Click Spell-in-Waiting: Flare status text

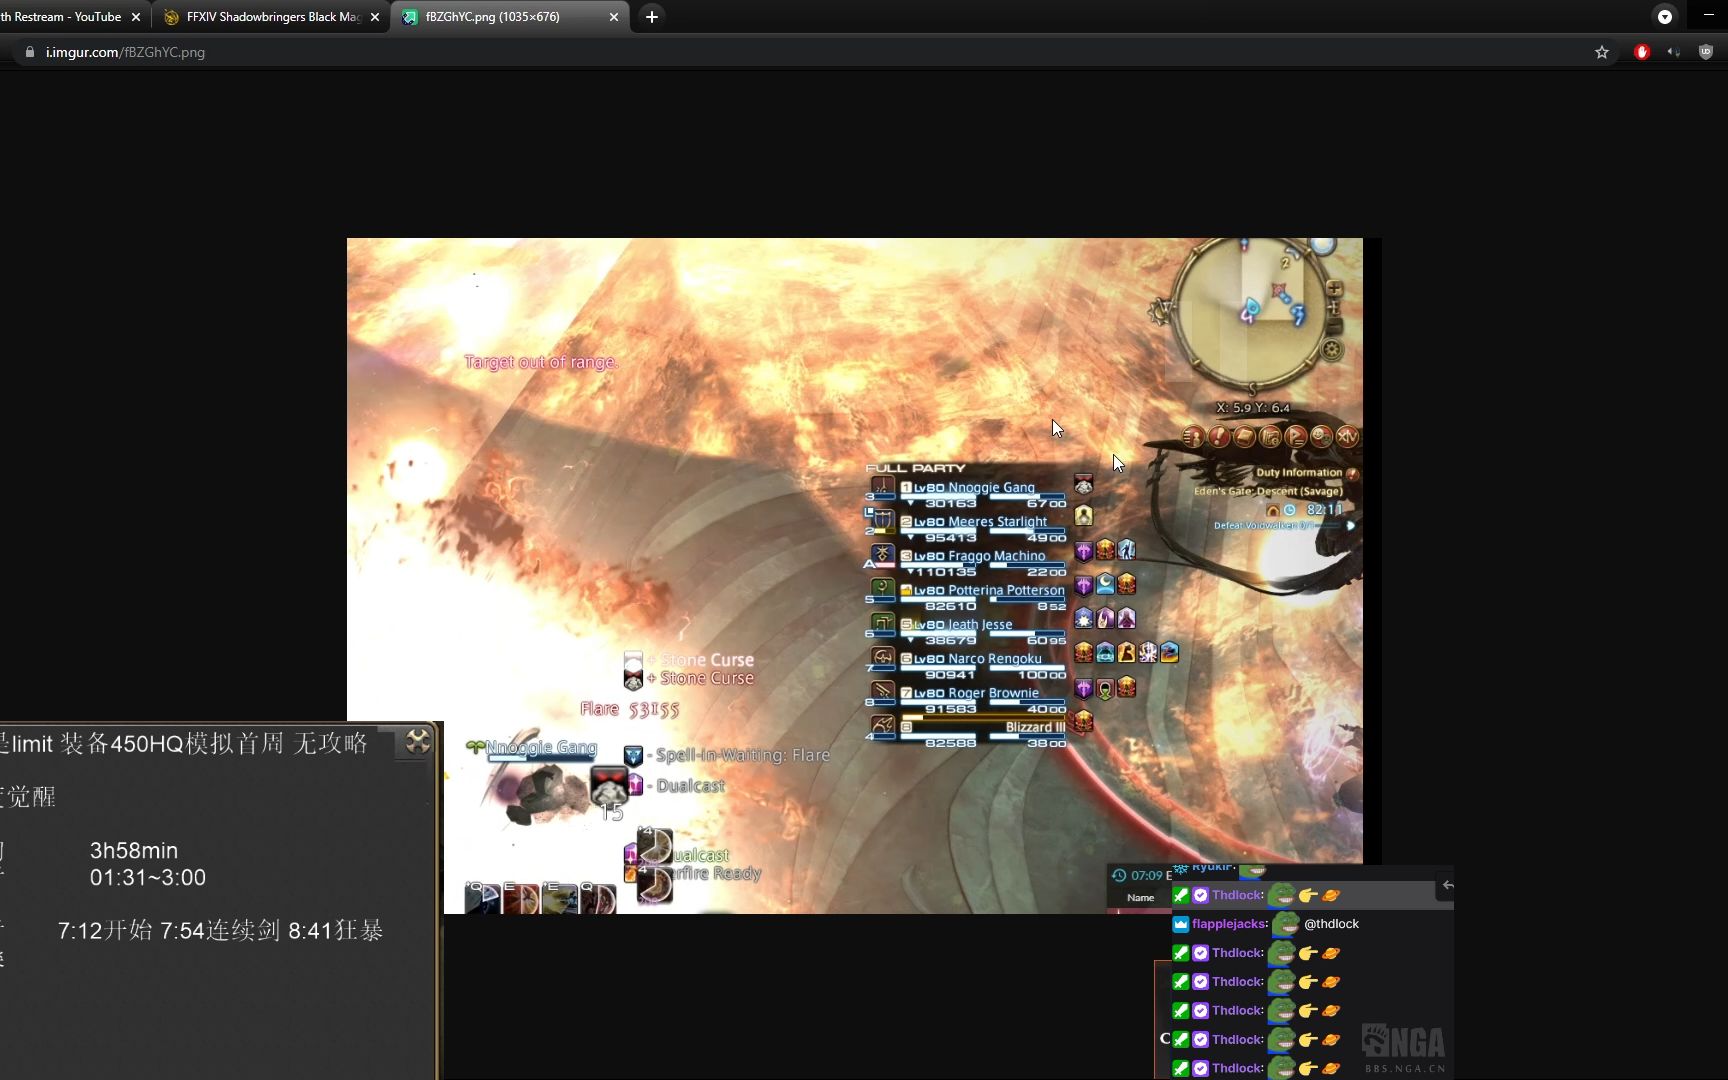coord(743,756)
